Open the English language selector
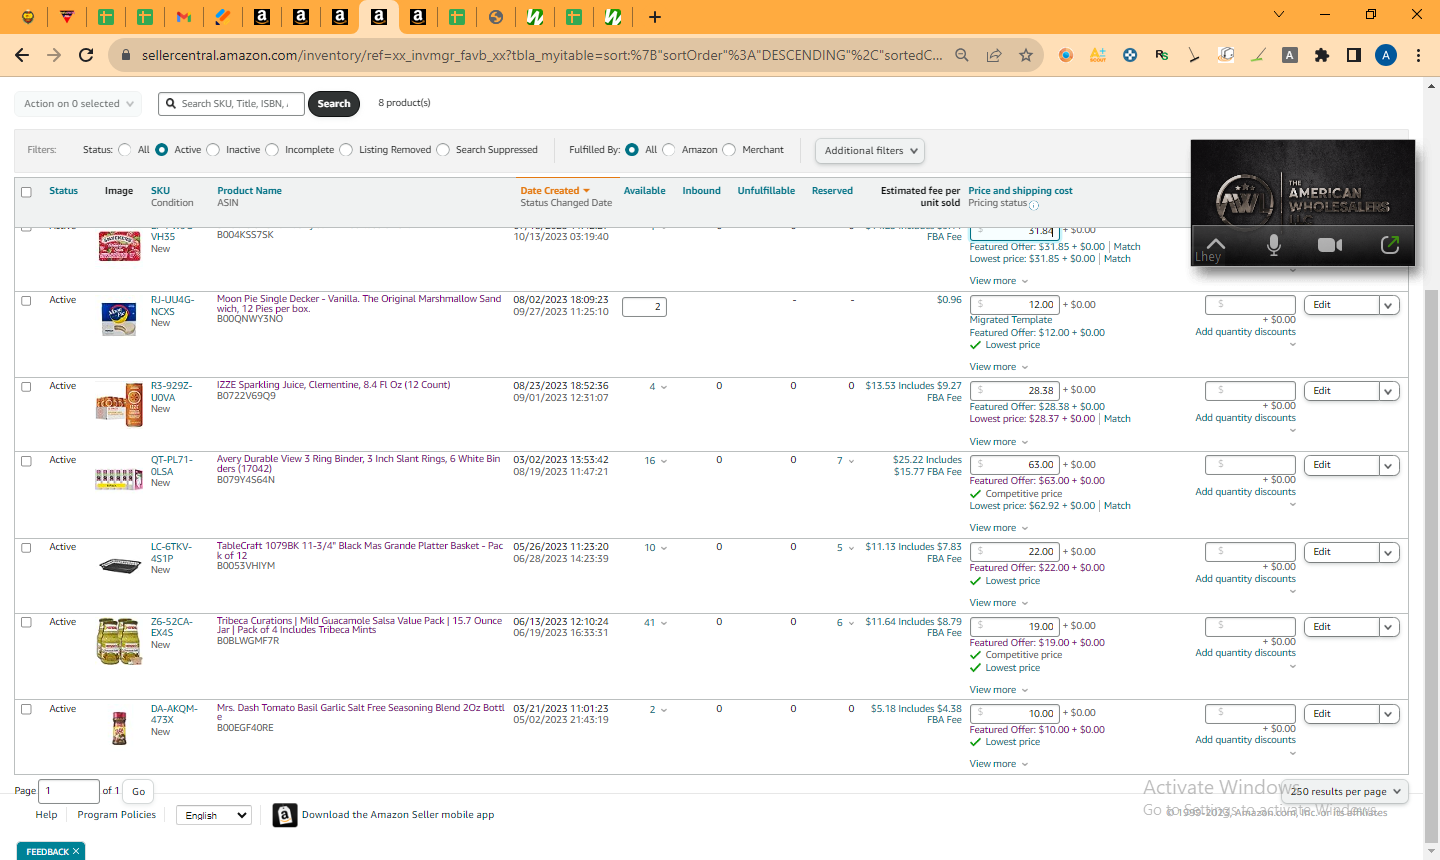 (x=213, y=815)
